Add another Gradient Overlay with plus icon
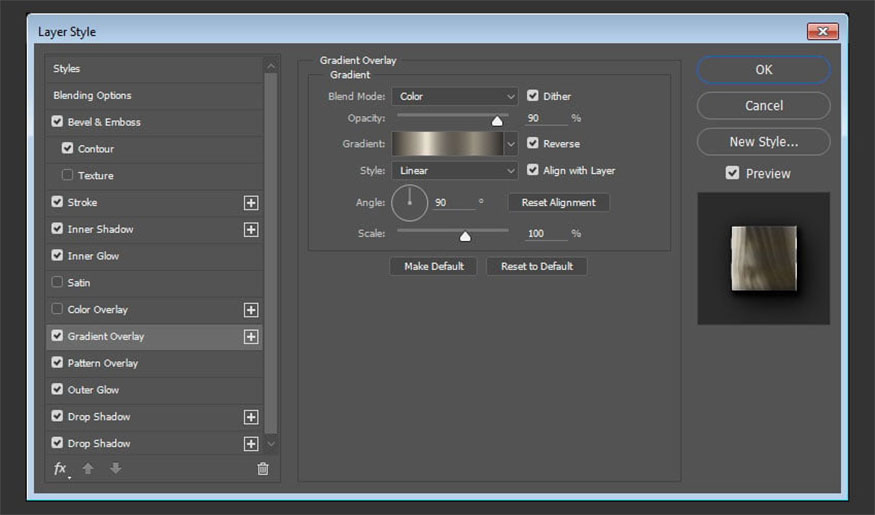Screen dimensions: 875x515 (x=251, y=337)
